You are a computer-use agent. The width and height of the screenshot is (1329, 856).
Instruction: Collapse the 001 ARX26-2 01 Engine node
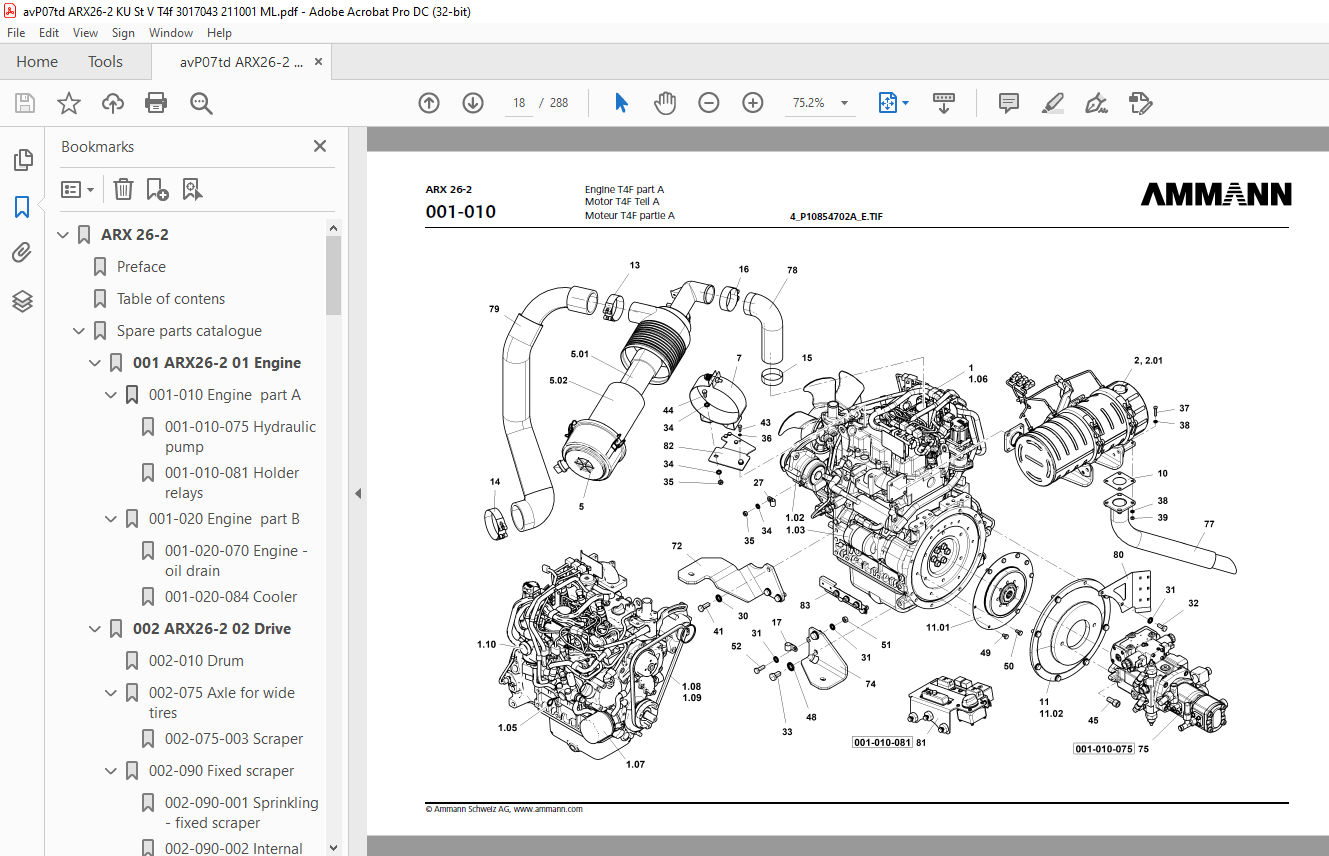(x=95, y=363)
